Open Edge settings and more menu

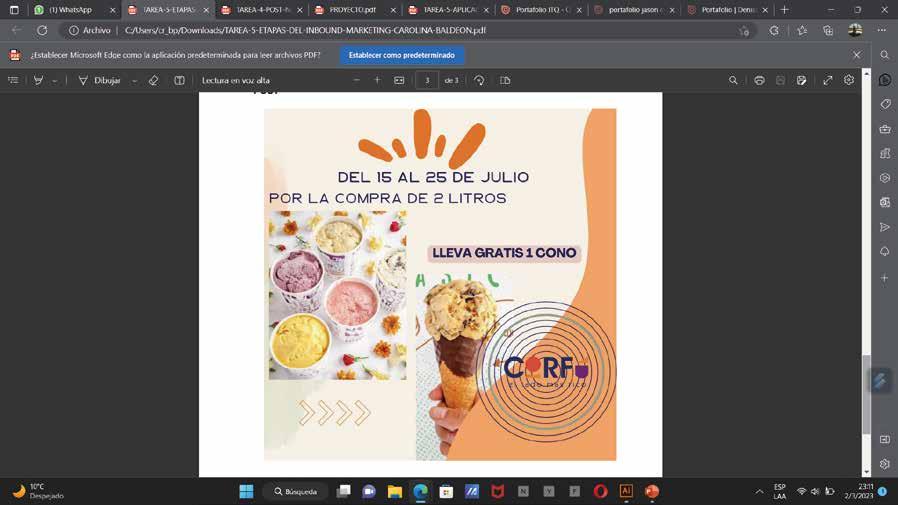[881, 30]
